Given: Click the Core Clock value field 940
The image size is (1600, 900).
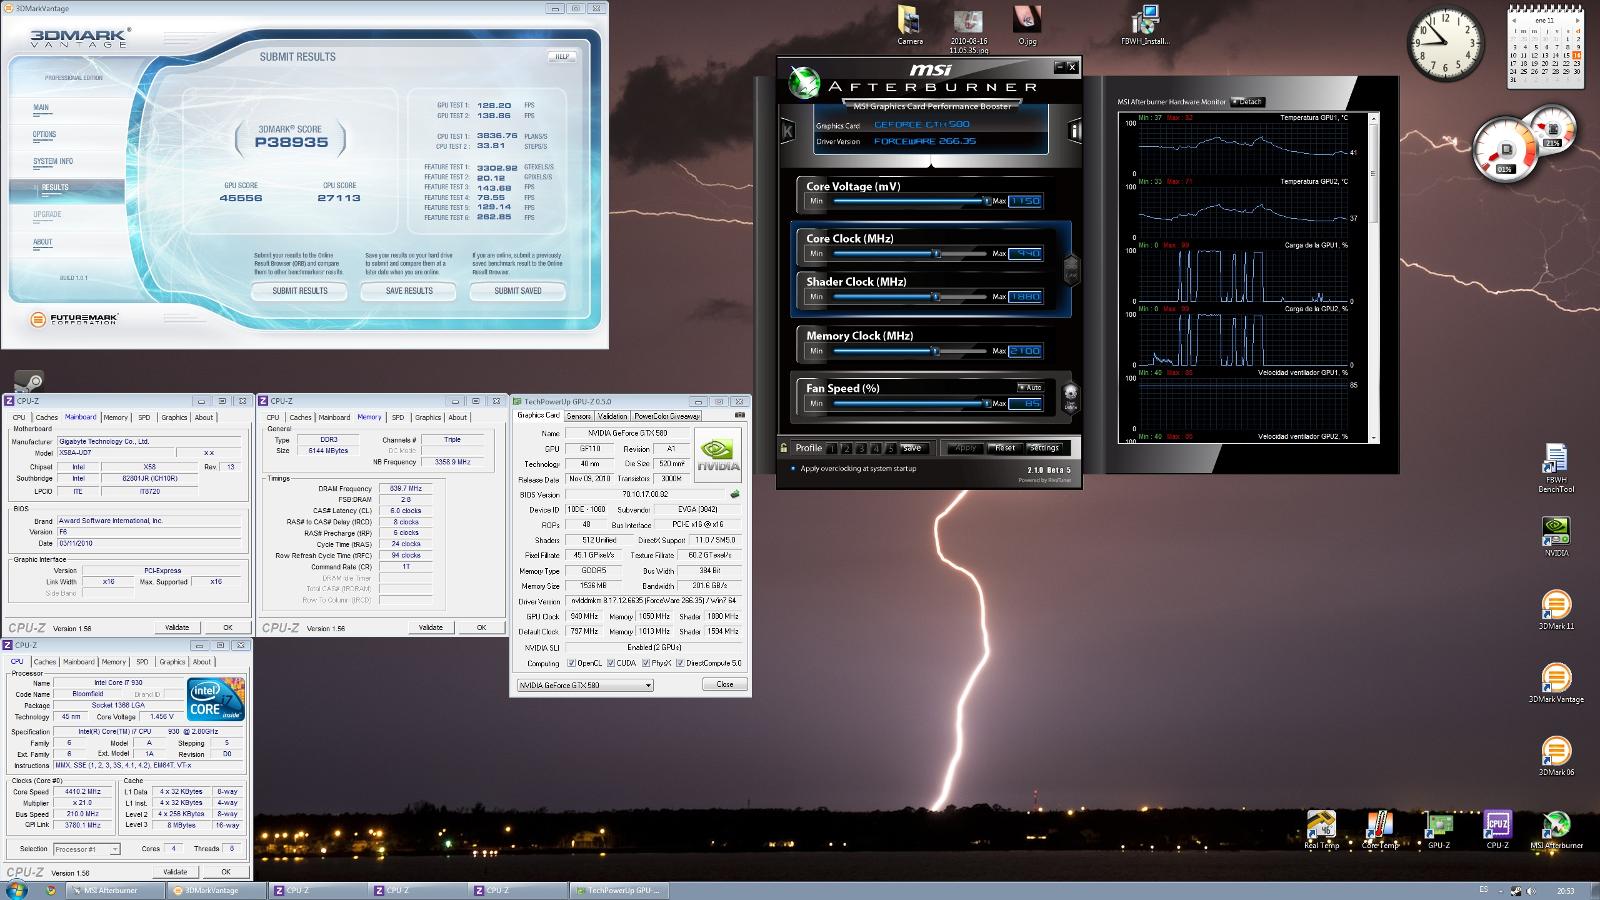Looking at the screenshot, I should point(1025,254).
